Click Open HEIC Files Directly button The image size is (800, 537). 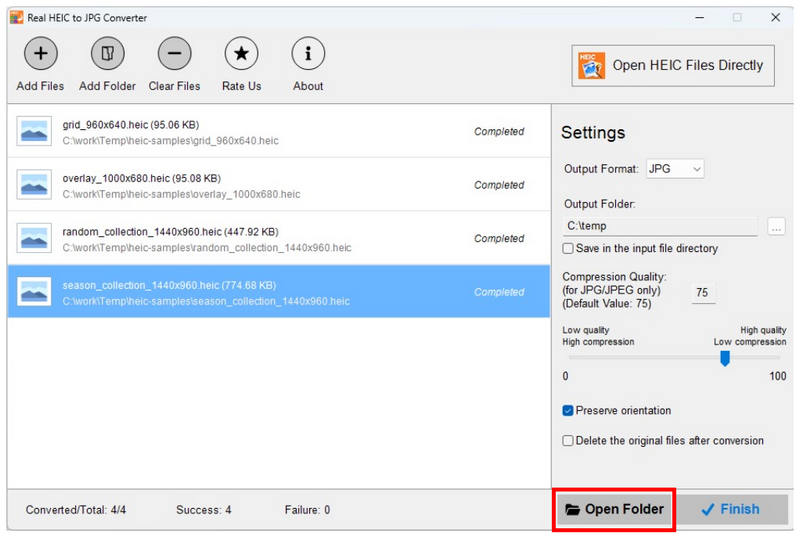point(673,66)
